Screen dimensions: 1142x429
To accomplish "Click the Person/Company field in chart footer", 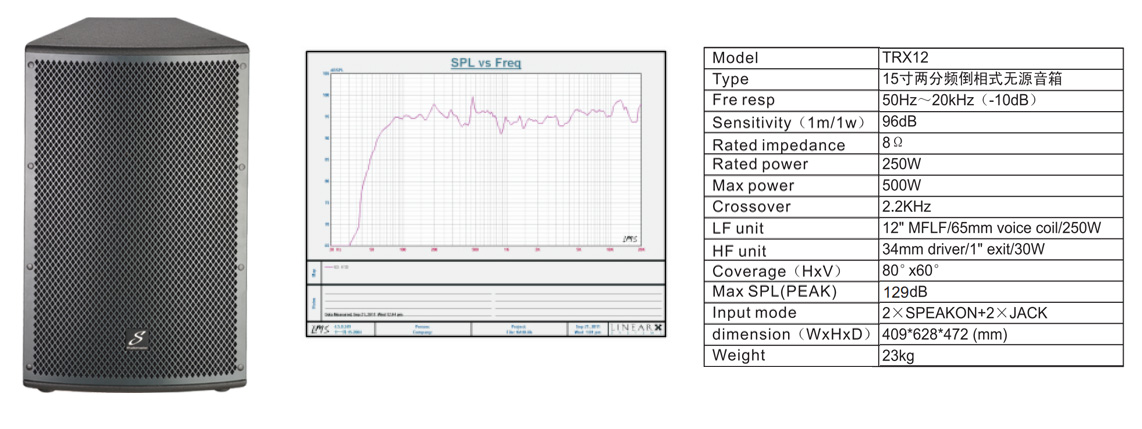I will [422, 329].
